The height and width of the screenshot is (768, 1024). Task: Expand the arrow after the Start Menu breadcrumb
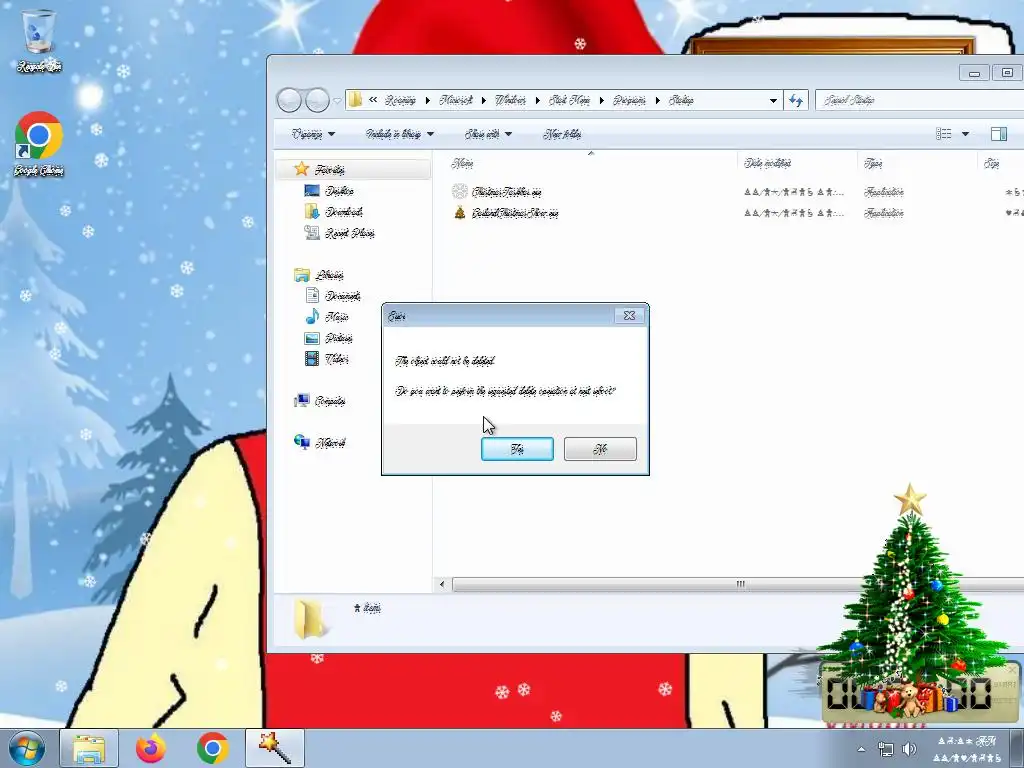click(x=601, y=100)
